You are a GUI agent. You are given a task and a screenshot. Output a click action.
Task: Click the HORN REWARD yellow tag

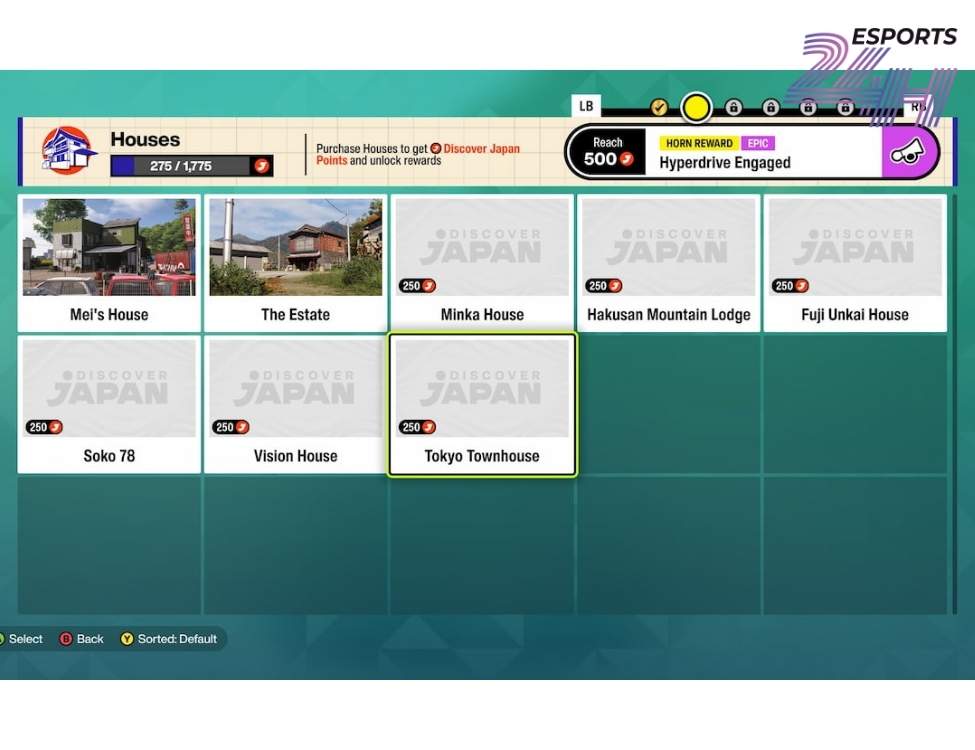click(x=699, y=143)
